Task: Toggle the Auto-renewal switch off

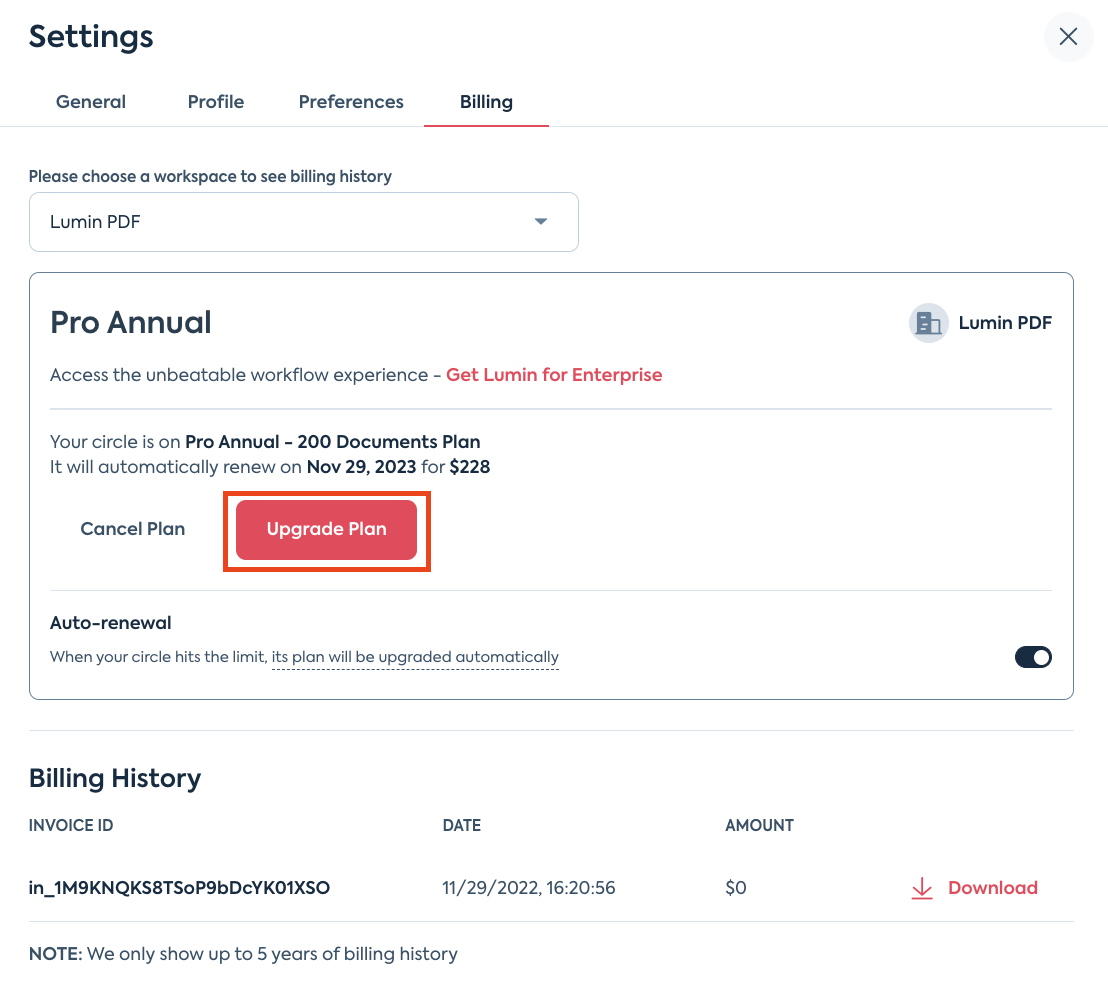Action: [1032, 657]
